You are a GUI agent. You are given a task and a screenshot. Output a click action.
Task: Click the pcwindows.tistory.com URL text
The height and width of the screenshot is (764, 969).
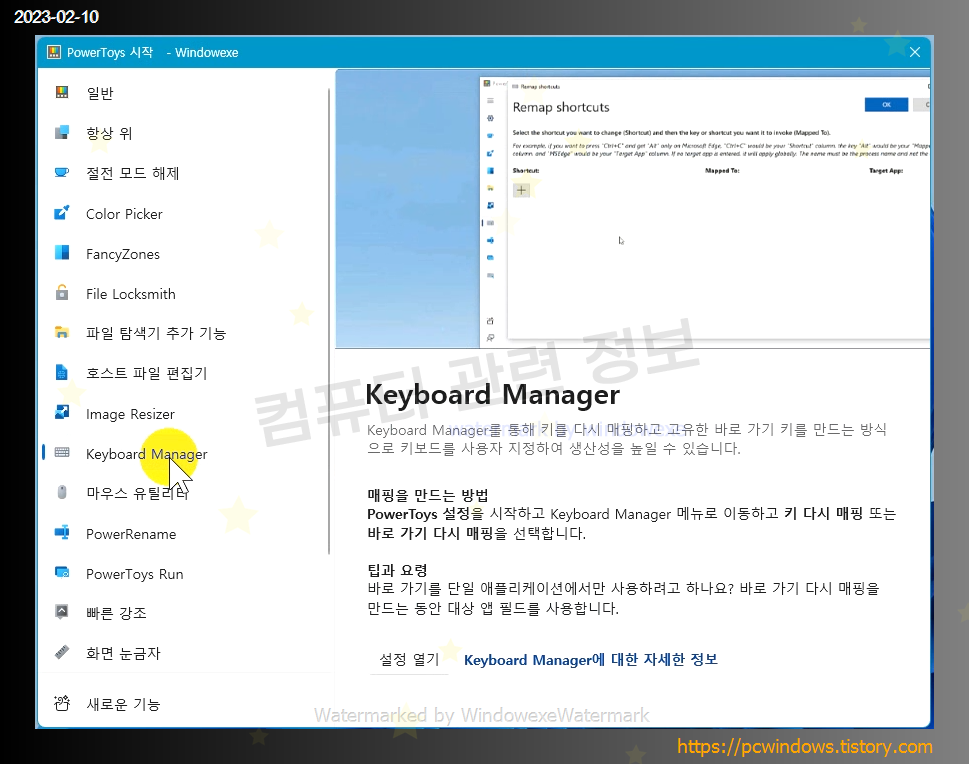(805, 747)
